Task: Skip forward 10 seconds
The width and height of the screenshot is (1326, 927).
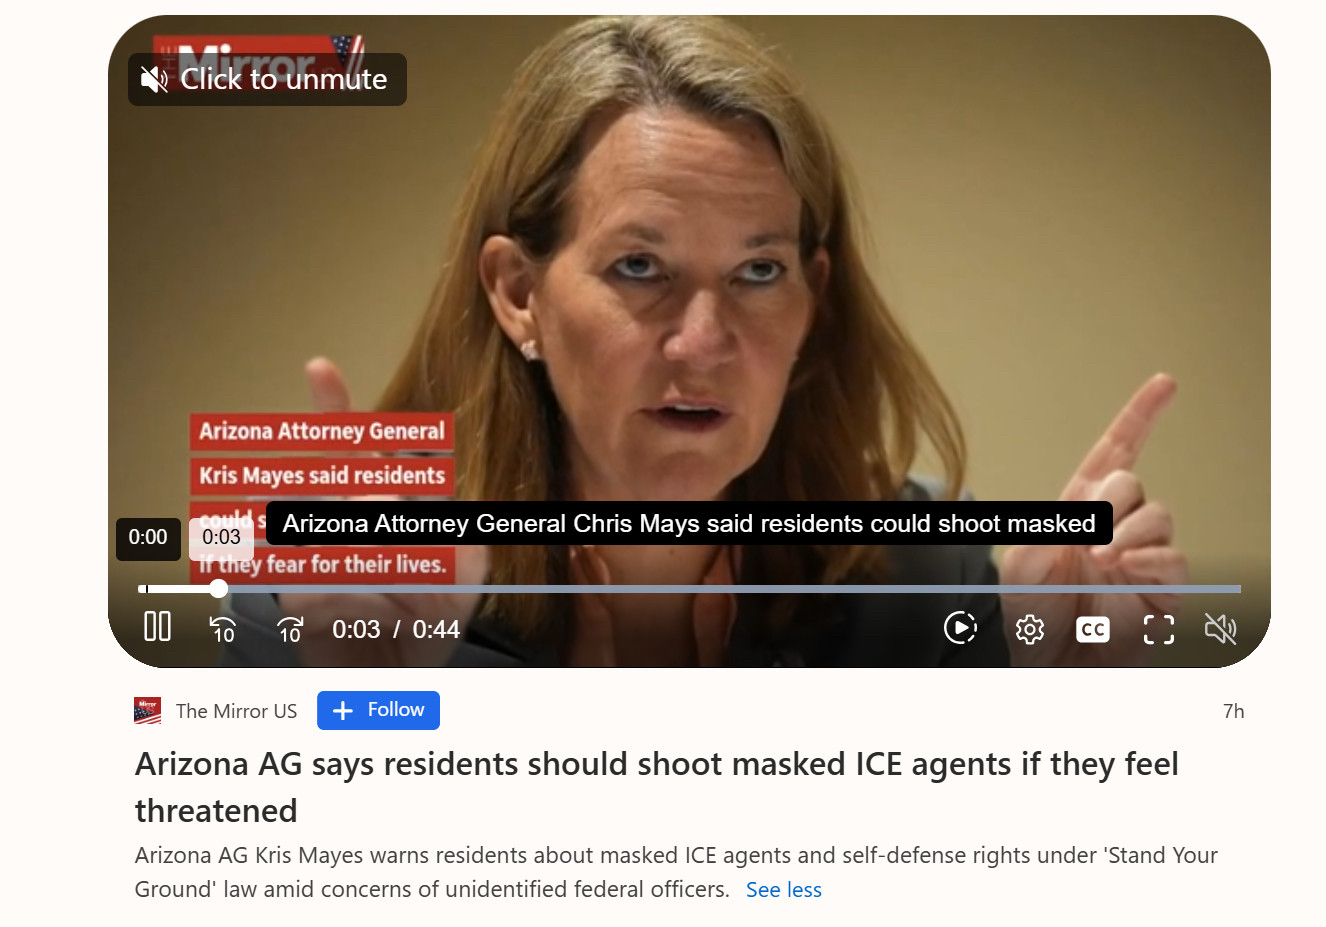Action: click(290, 629)
